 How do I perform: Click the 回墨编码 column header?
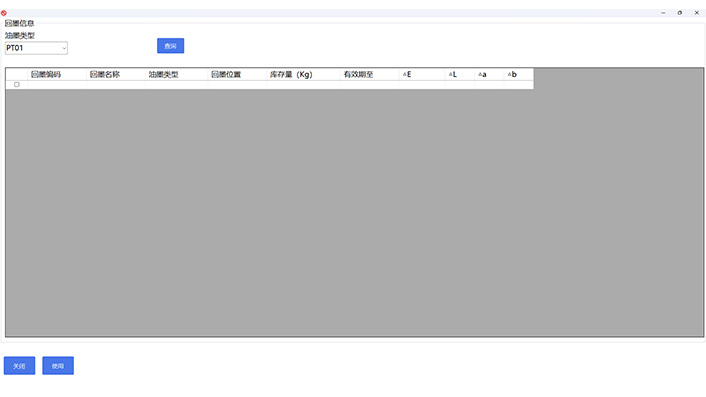coord(57,74)
